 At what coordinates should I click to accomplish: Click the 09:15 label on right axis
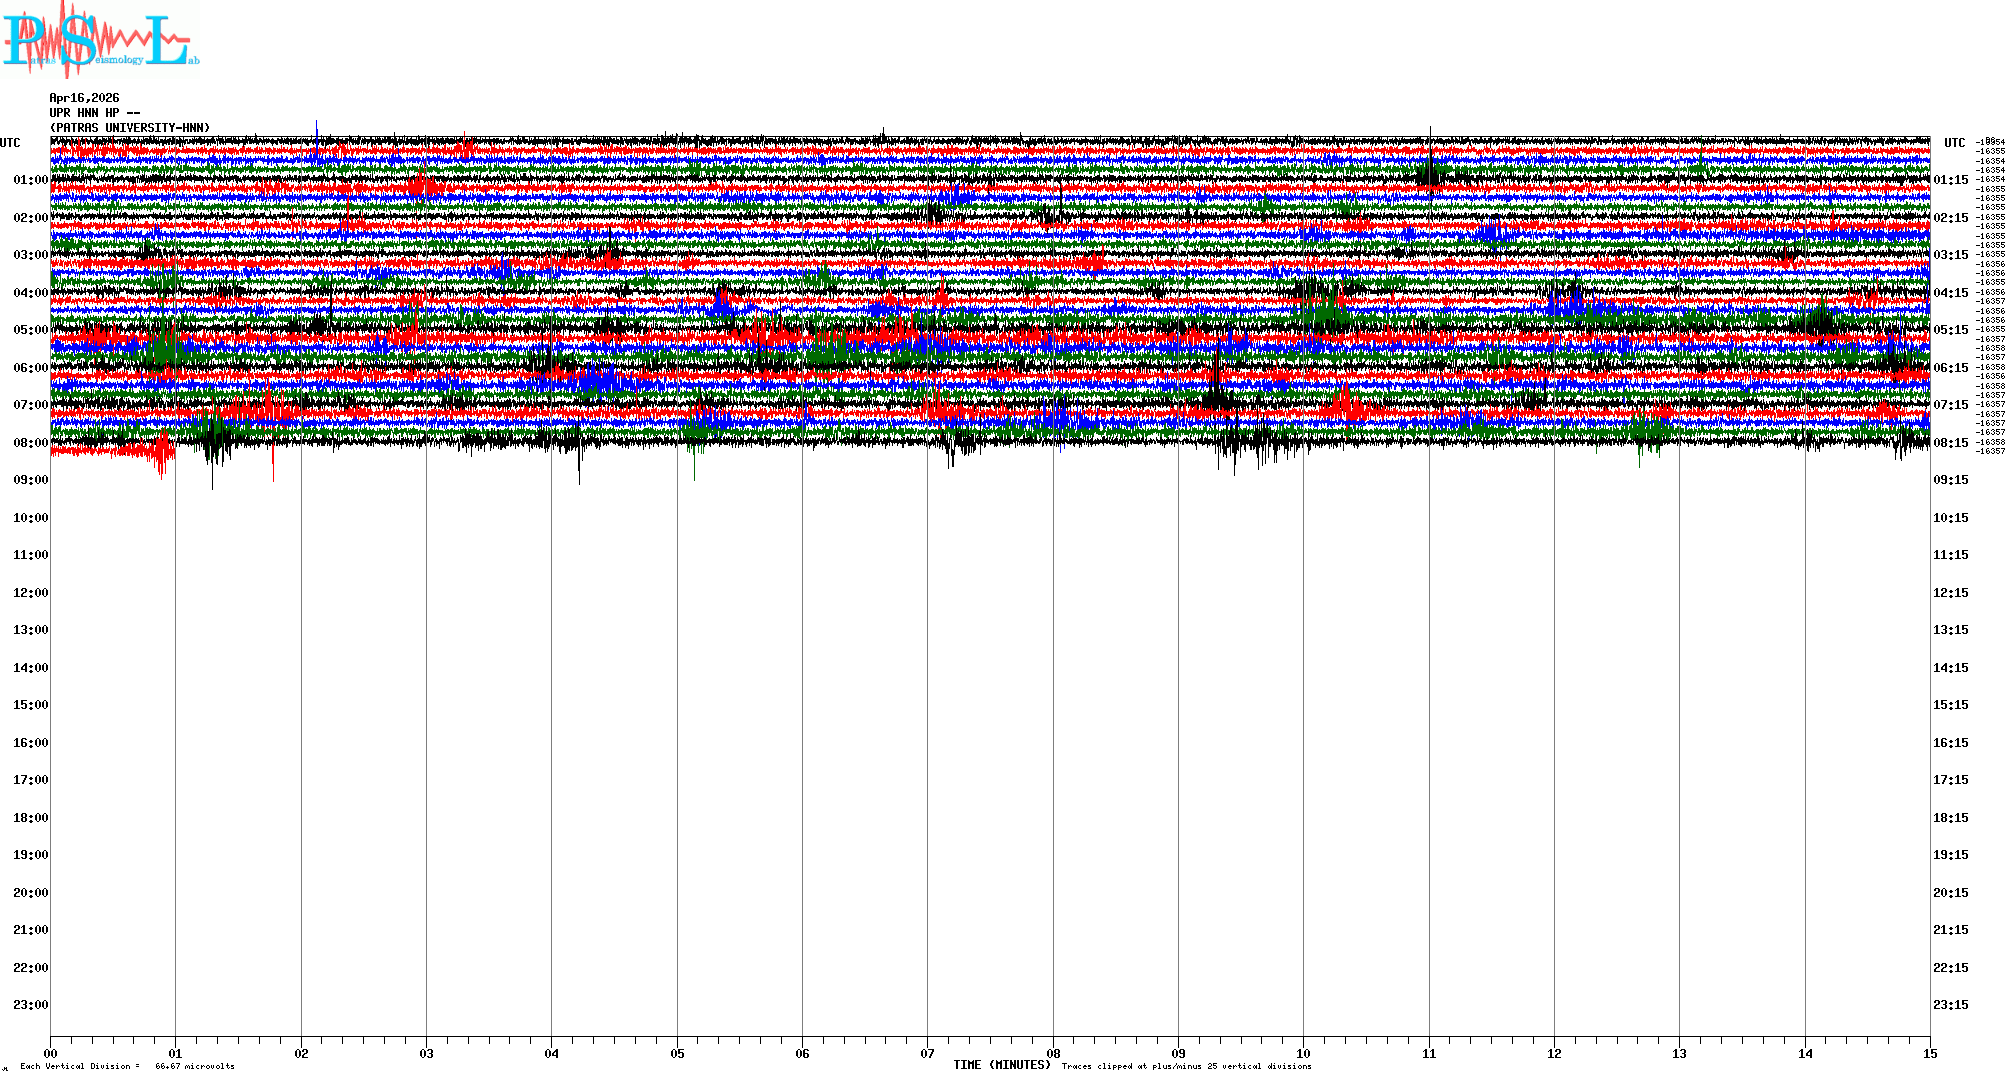click(1950, 480)
